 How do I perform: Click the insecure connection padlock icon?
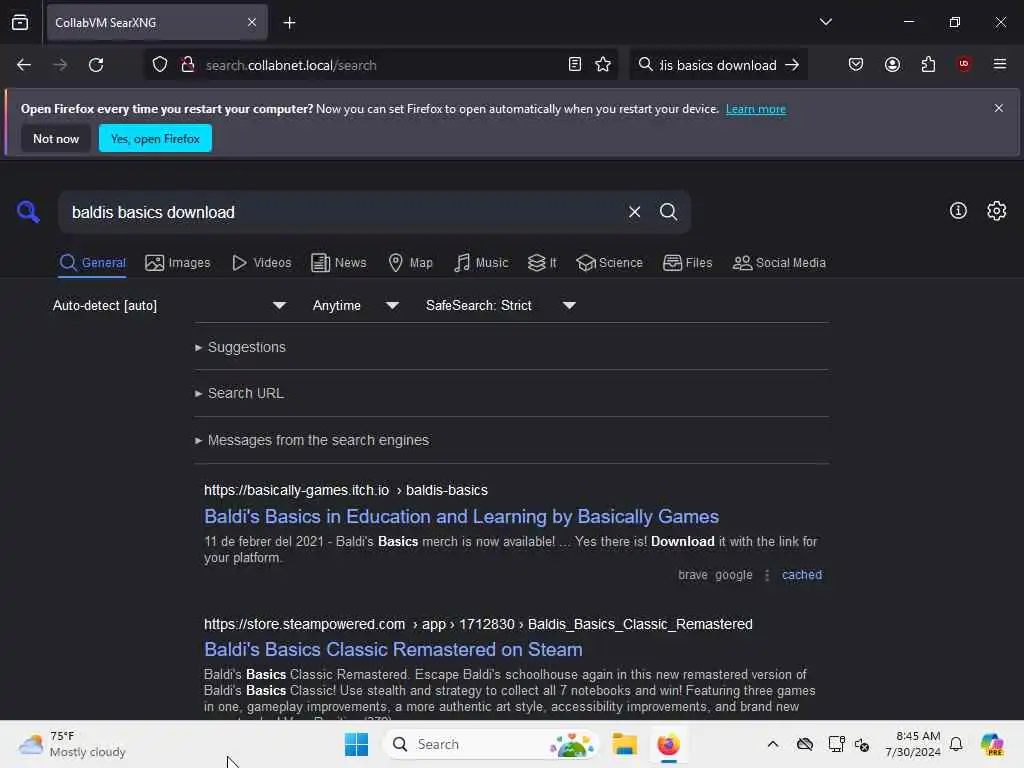pyautogui.click(x=187, y=65)
